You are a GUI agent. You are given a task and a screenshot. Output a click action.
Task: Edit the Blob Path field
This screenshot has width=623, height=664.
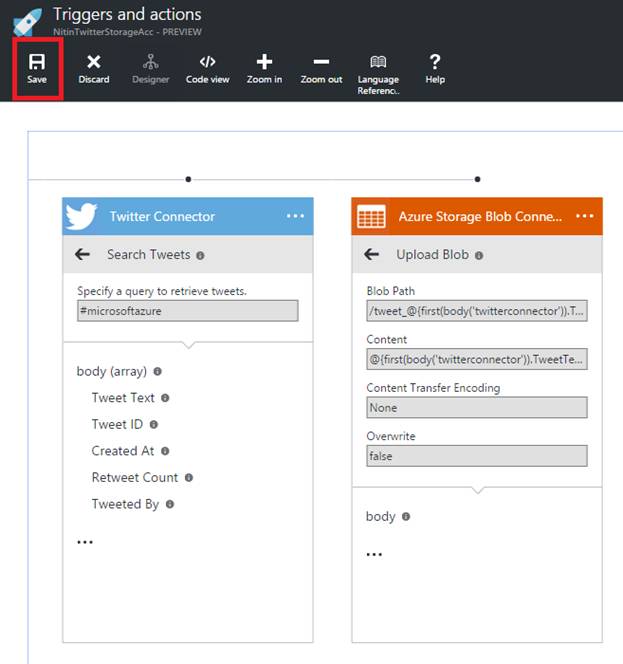pyautogui.click(x=477, y=311)
